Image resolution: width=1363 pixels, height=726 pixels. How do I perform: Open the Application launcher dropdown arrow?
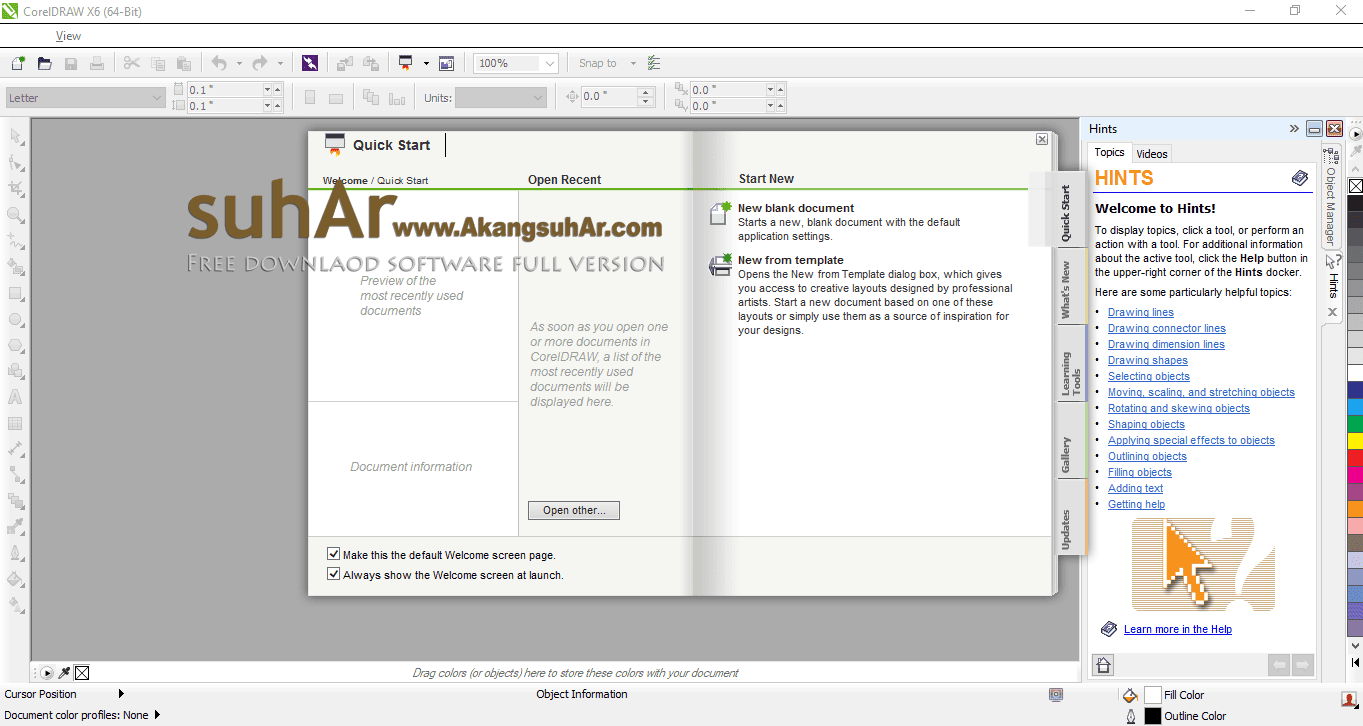click(425, 63)
